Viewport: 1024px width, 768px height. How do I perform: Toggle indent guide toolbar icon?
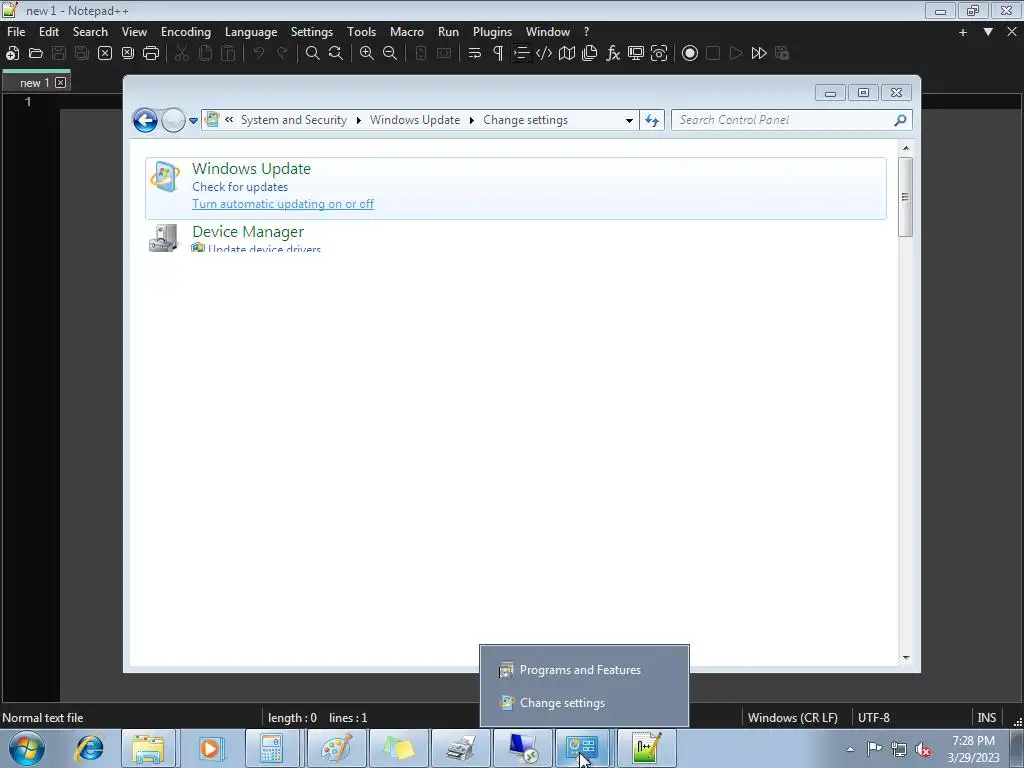point(520,54)
